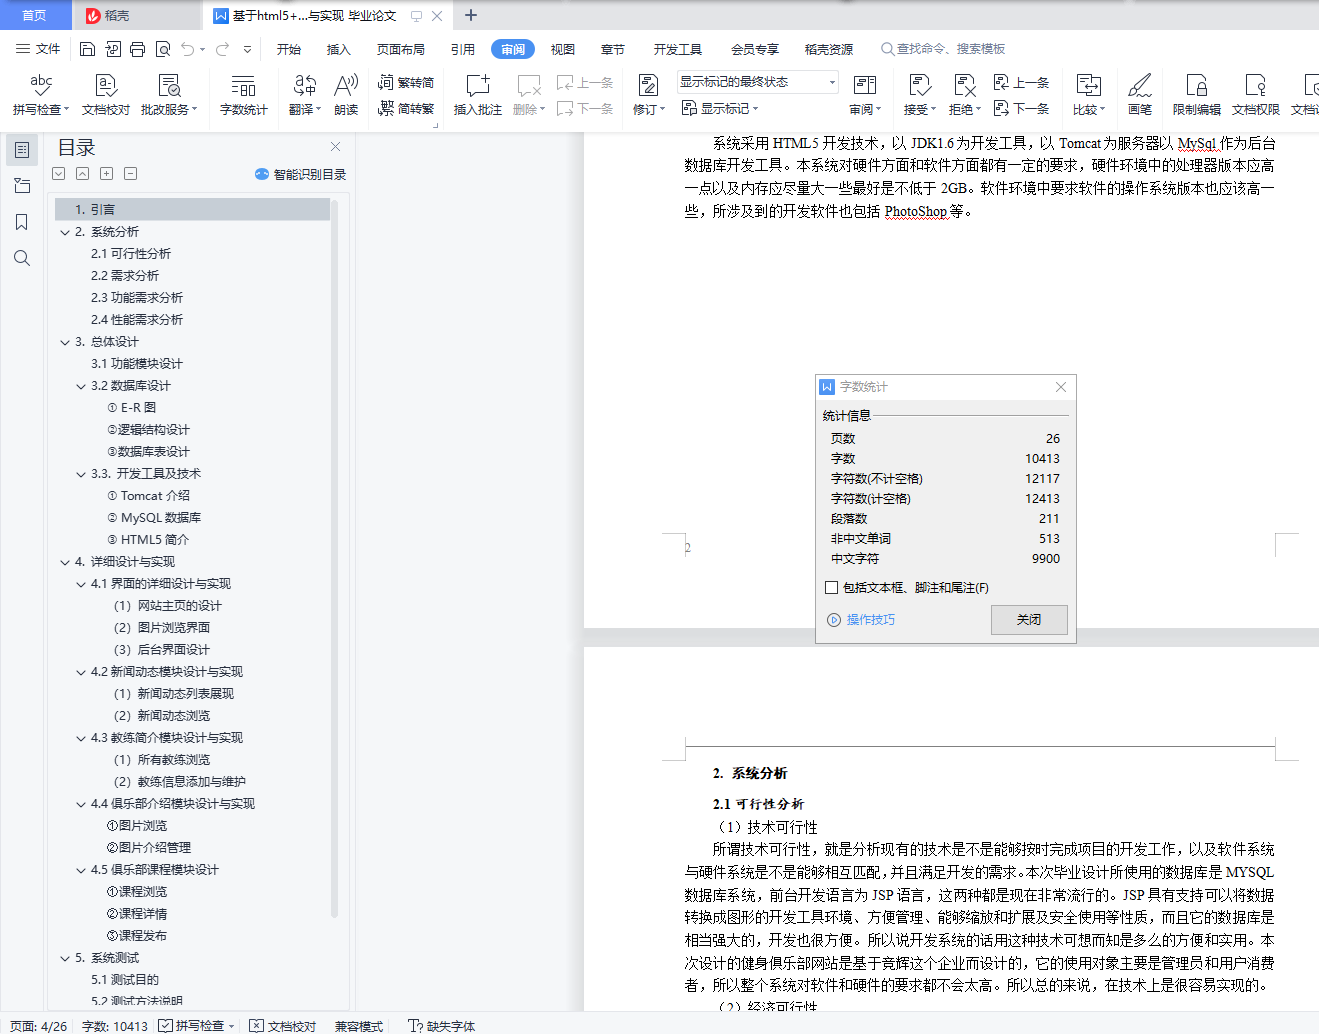Select the 画笔 pen tool
The height and width of the screenshot is (1034, 1319).
pyautogui.click(x=1140, y=95)
